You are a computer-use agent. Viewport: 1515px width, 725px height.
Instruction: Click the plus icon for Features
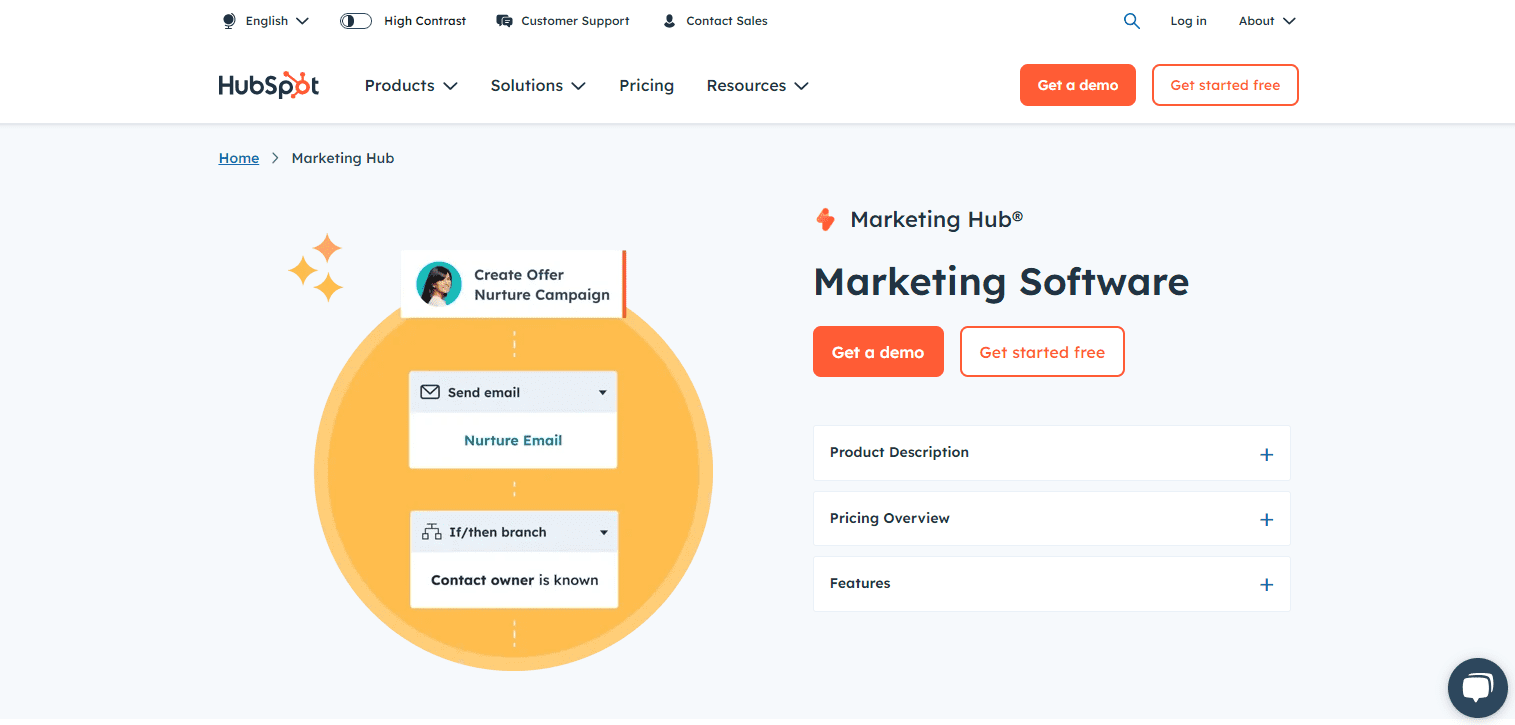[1266, 585]
